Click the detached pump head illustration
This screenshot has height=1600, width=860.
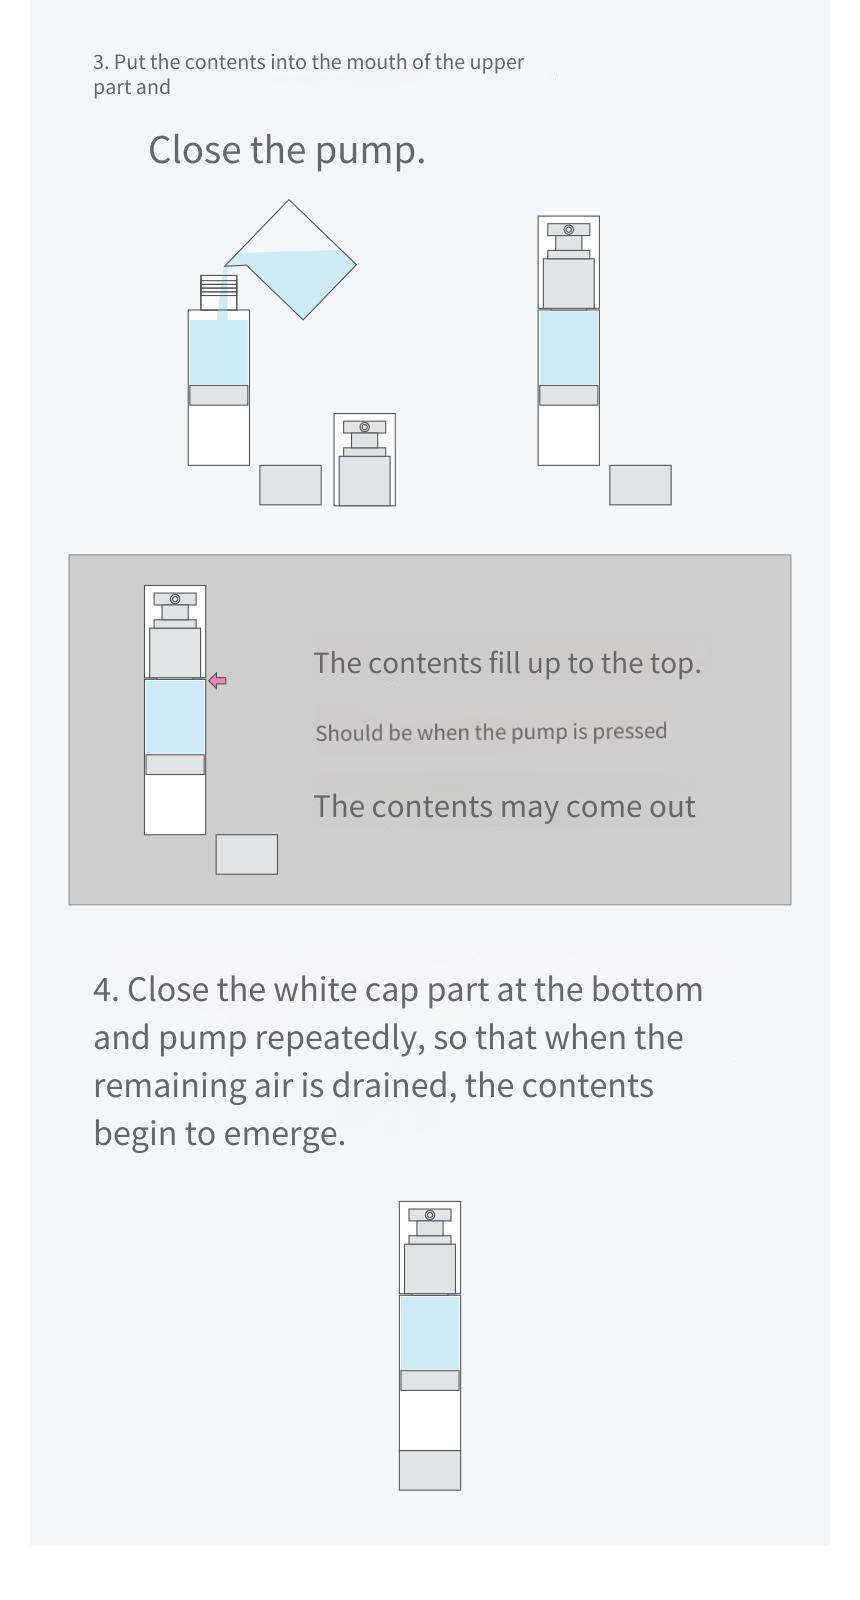(x=364, y=460)
